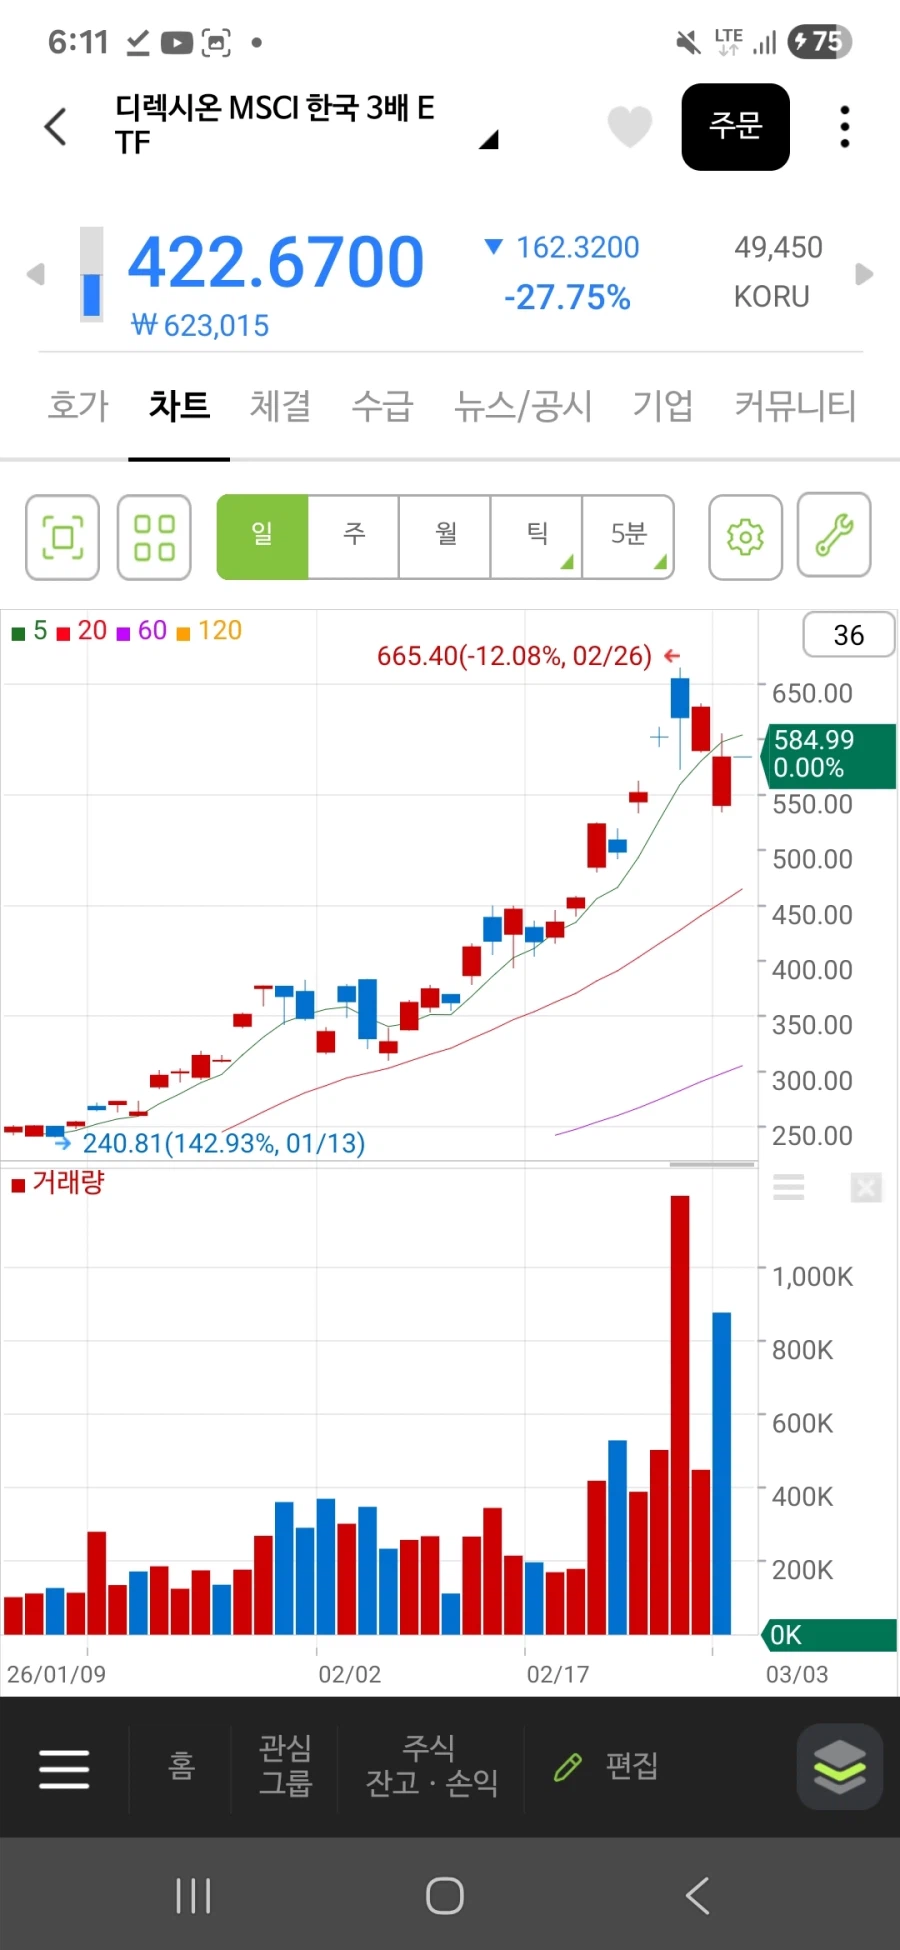Tap the 편집 edit button
Image resolution: width=900 pixels, height=1950 pixels.
click(x=607, y=1767)
